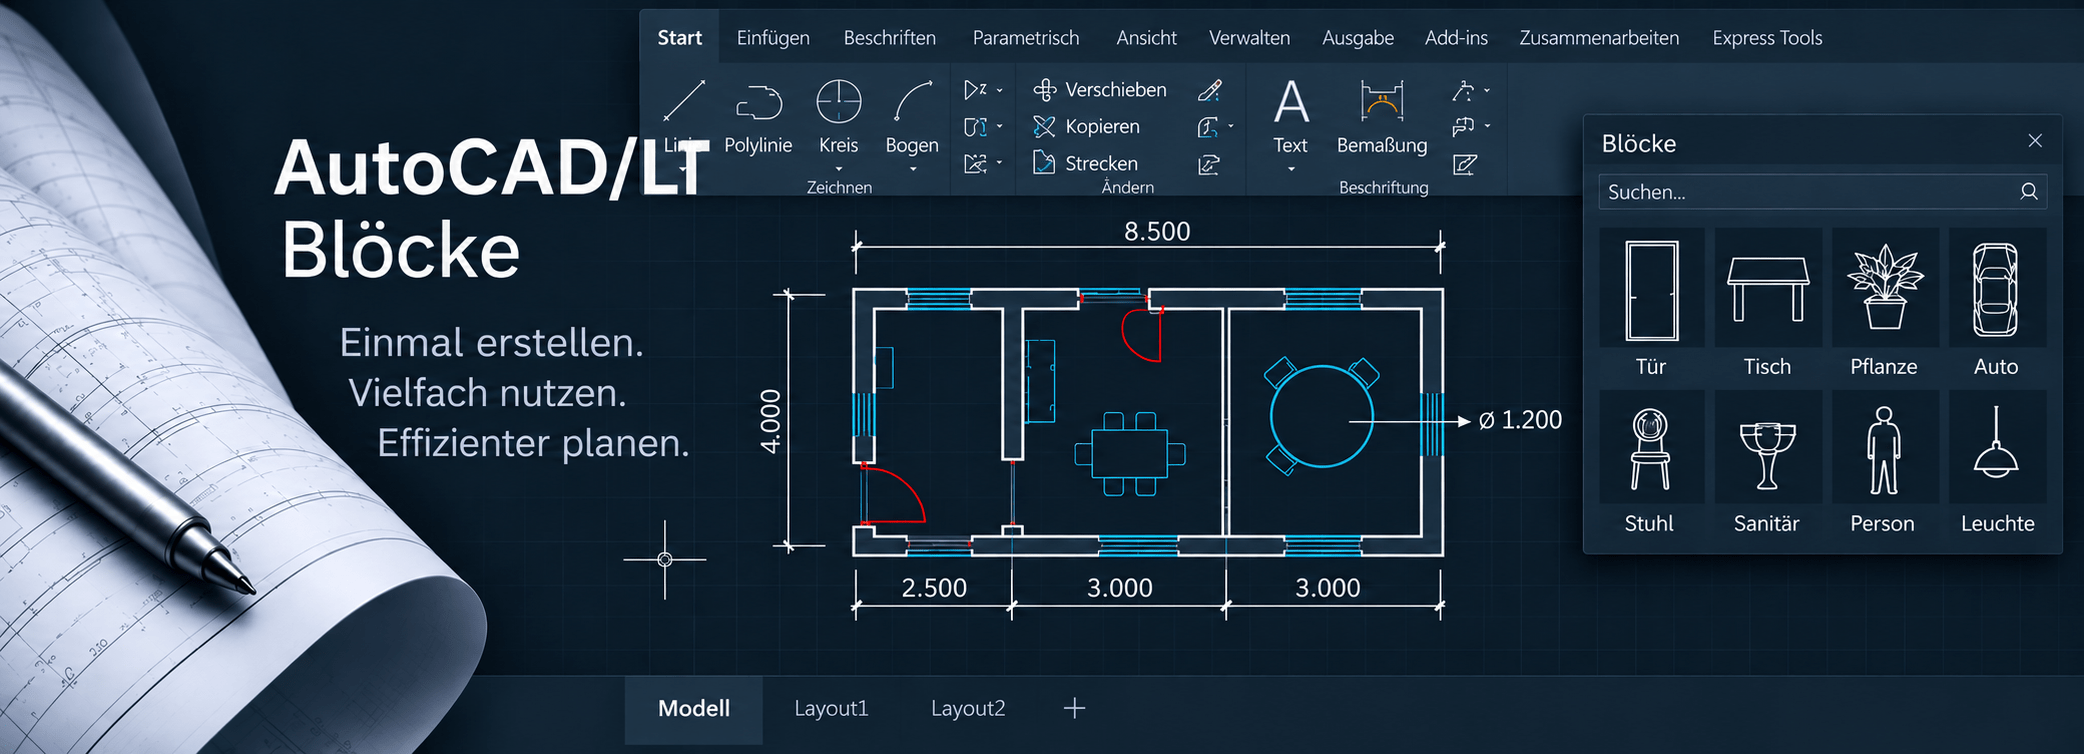The height and width of the screenshot is (754, 2084).
Task: Expand the Zeichnen panel title
Action: point(839,187)
